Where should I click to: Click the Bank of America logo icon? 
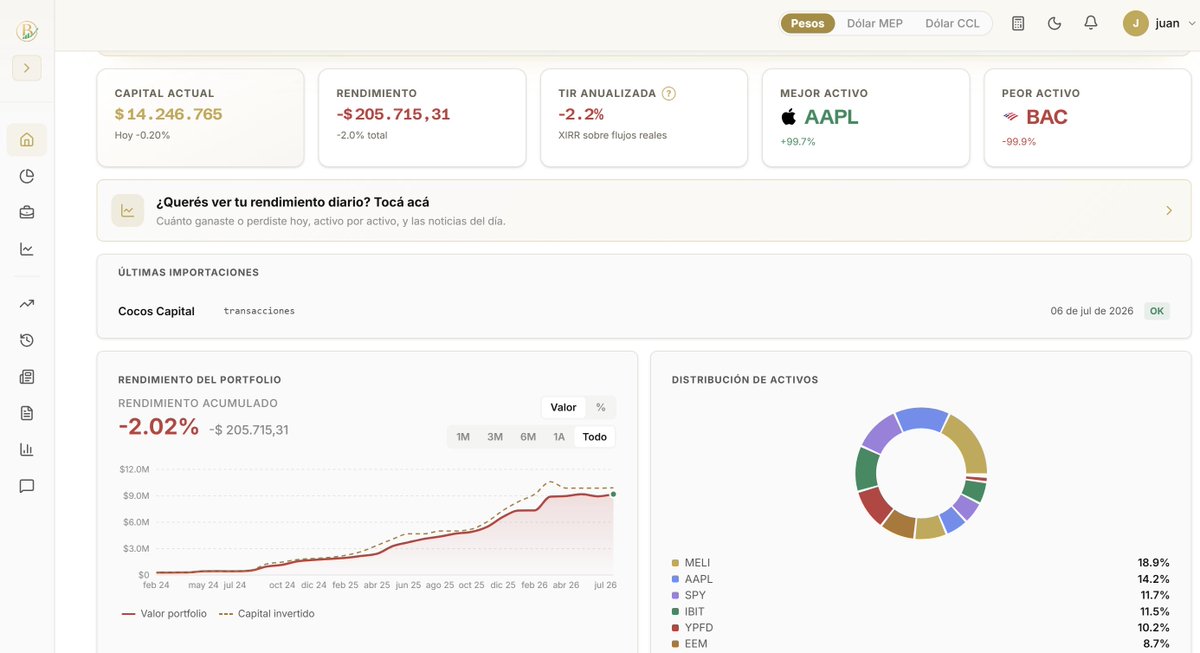pos(1010,117)
